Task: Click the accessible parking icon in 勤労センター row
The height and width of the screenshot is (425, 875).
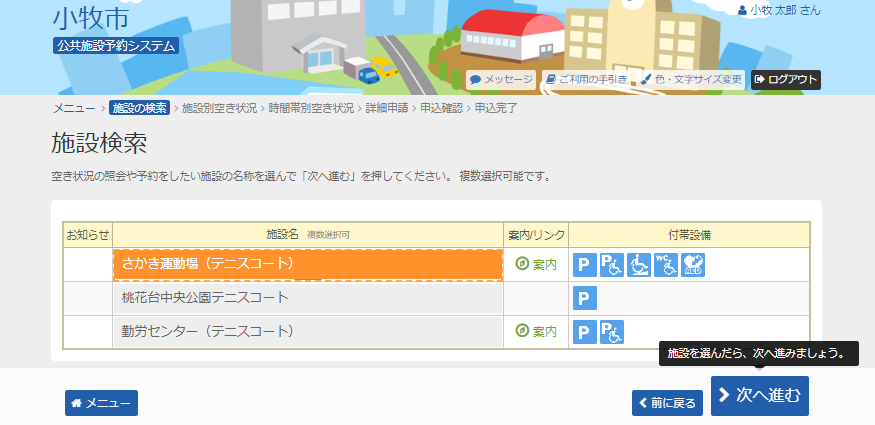Action: (x=612, y=331)
